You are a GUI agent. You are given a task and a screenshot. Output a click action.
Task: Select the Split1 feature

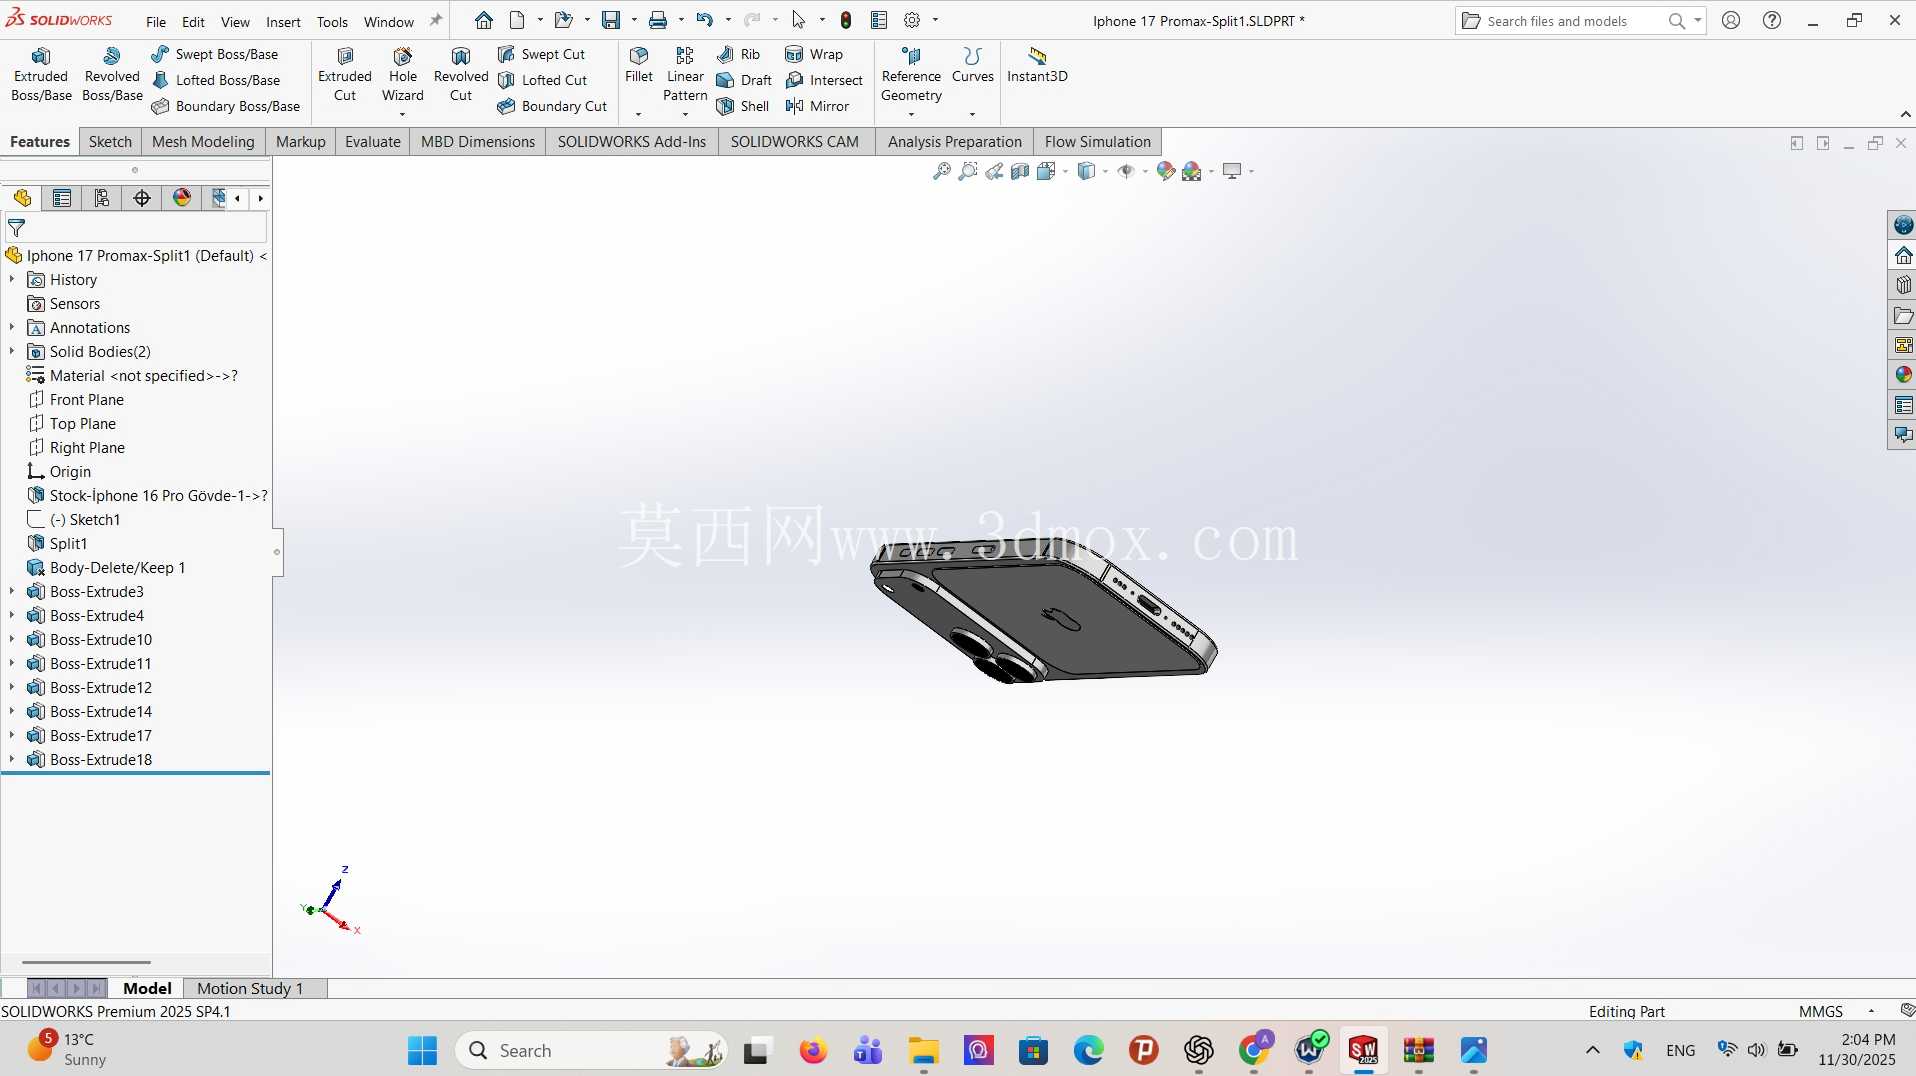click(x=68, y=544)
